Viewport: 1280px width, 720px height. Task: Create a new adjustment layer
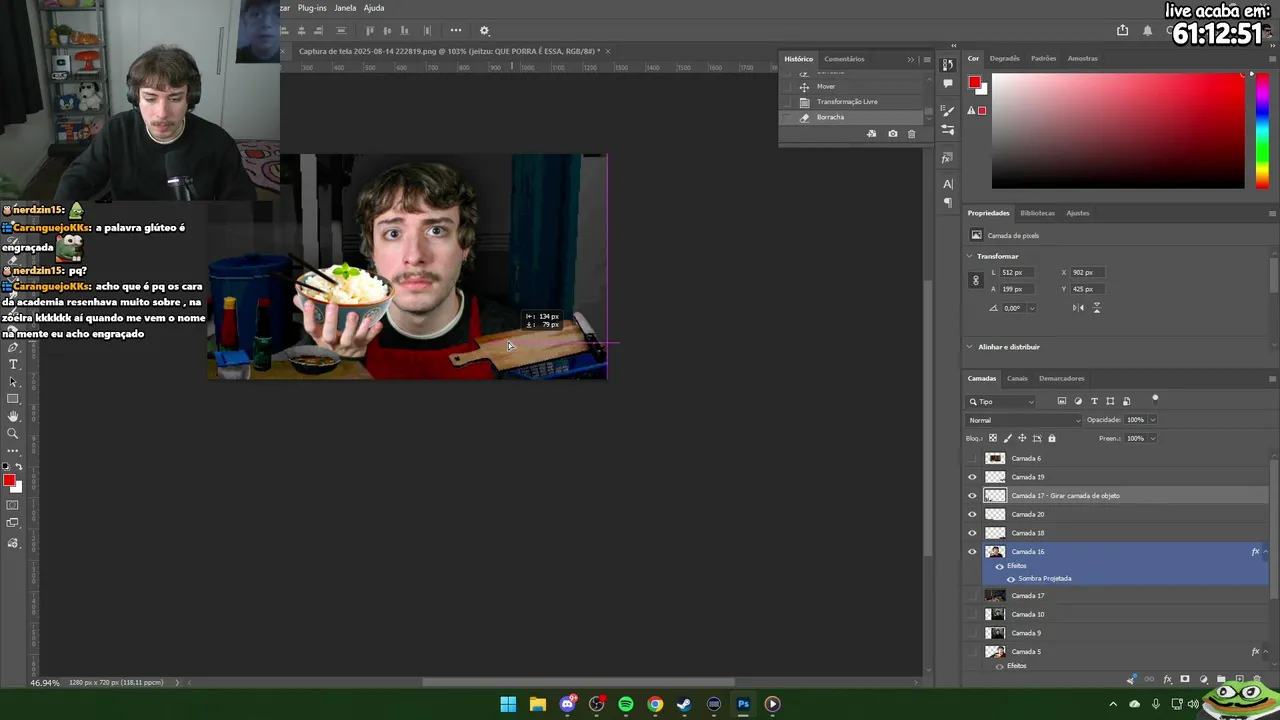[x=1203, y=680]
